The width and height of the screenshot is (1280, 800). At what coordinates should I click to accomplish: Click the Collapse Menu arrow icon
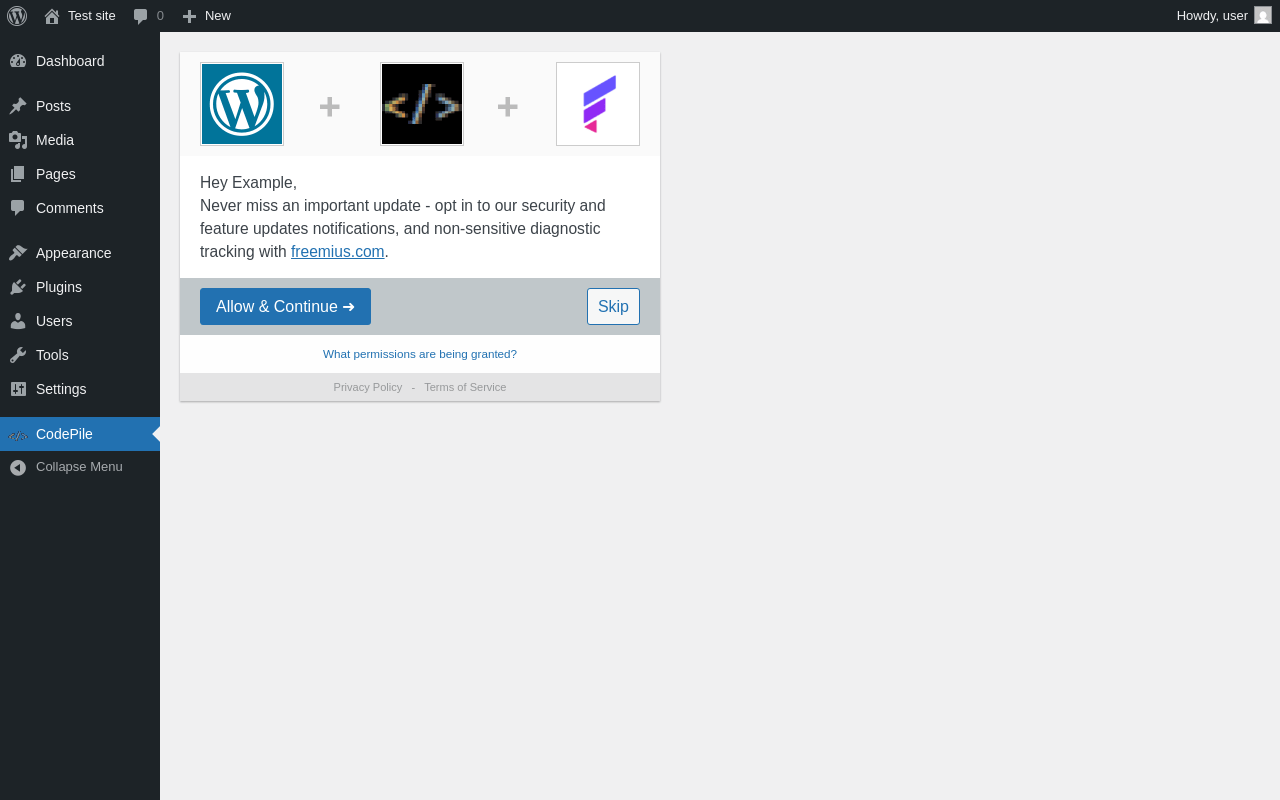[18, 467]
